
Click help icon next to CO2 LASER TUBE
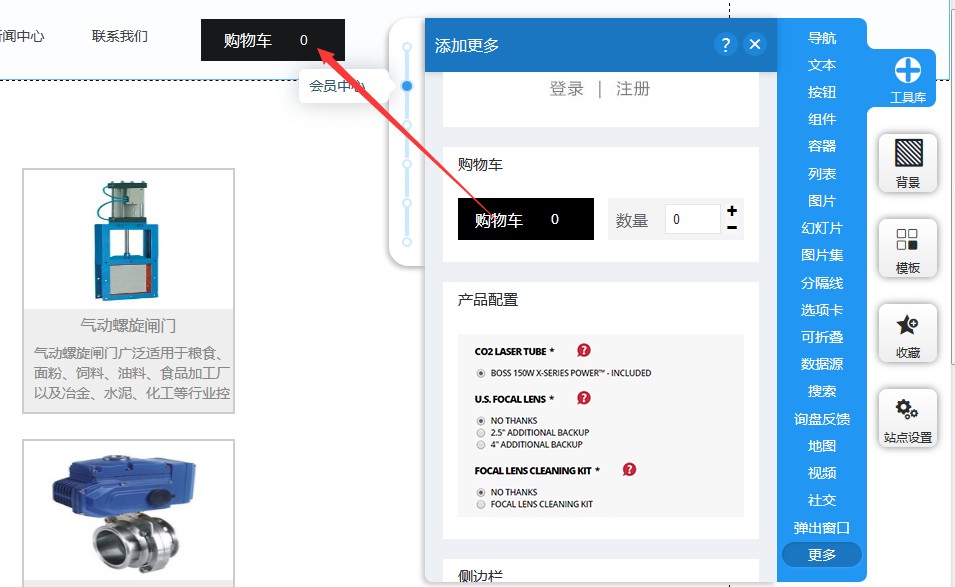(x=583, y=350)
